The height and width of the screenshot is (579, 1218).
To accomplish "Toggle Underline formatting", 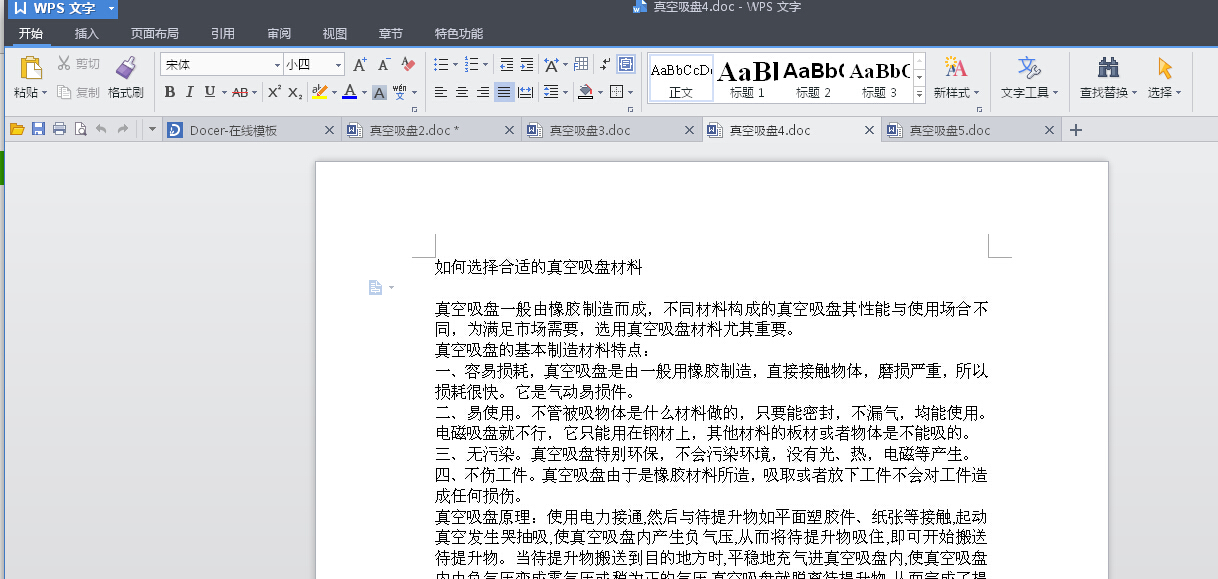I will click(x=209, y=92).
